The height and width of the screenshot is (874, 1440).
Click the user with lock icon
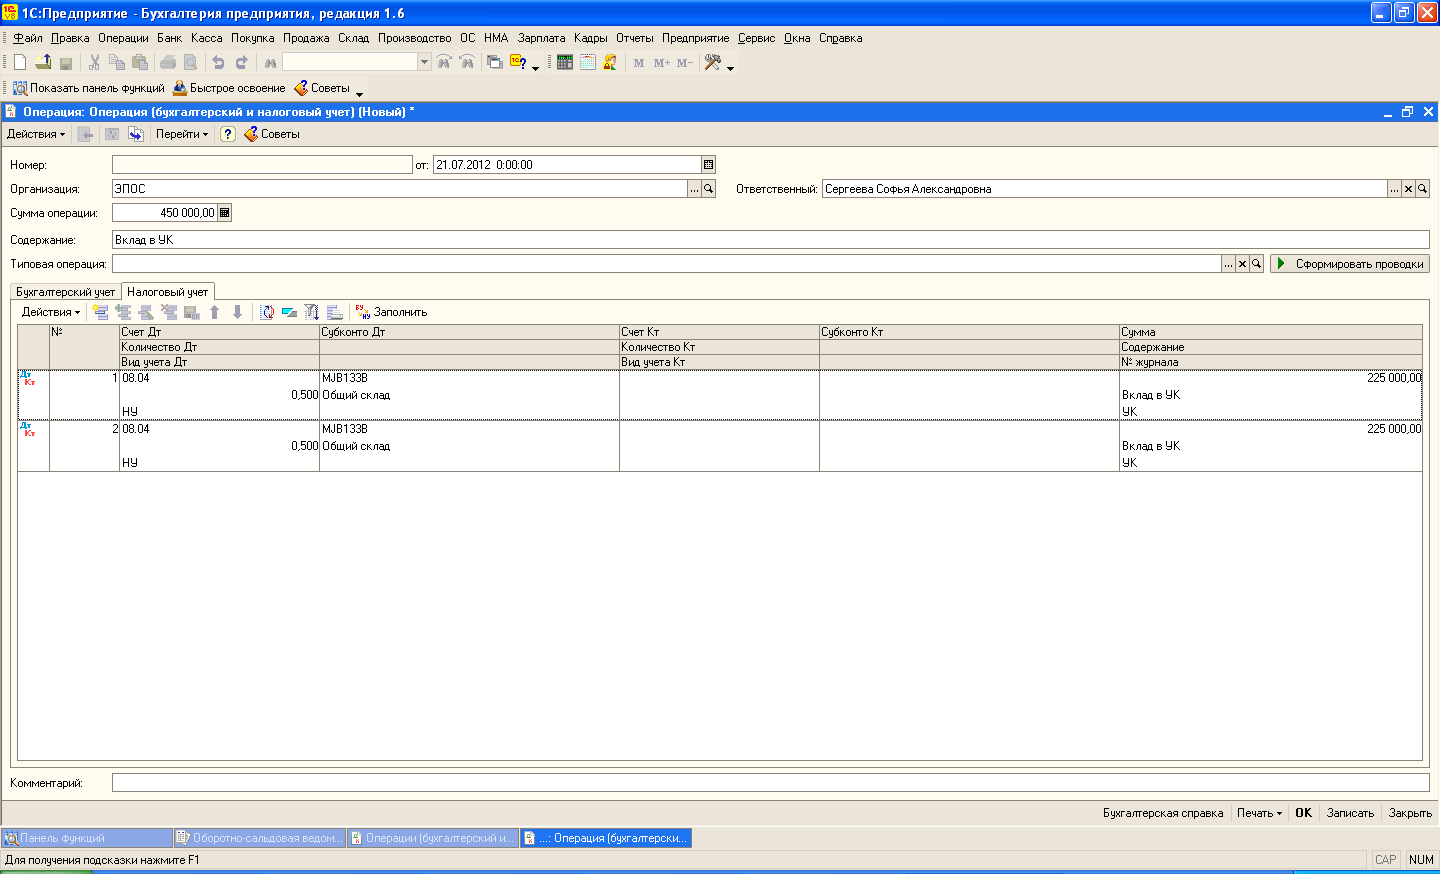(610, 62)
